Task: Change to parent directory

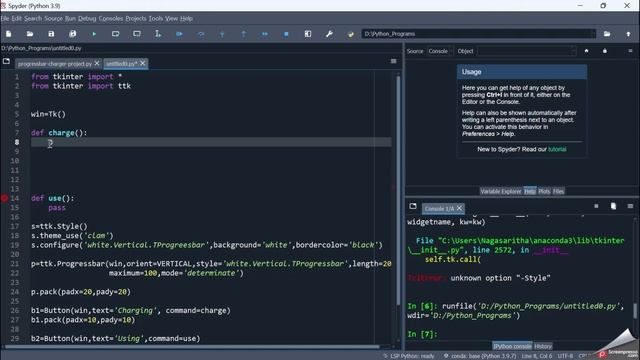Action: point(628,34)
